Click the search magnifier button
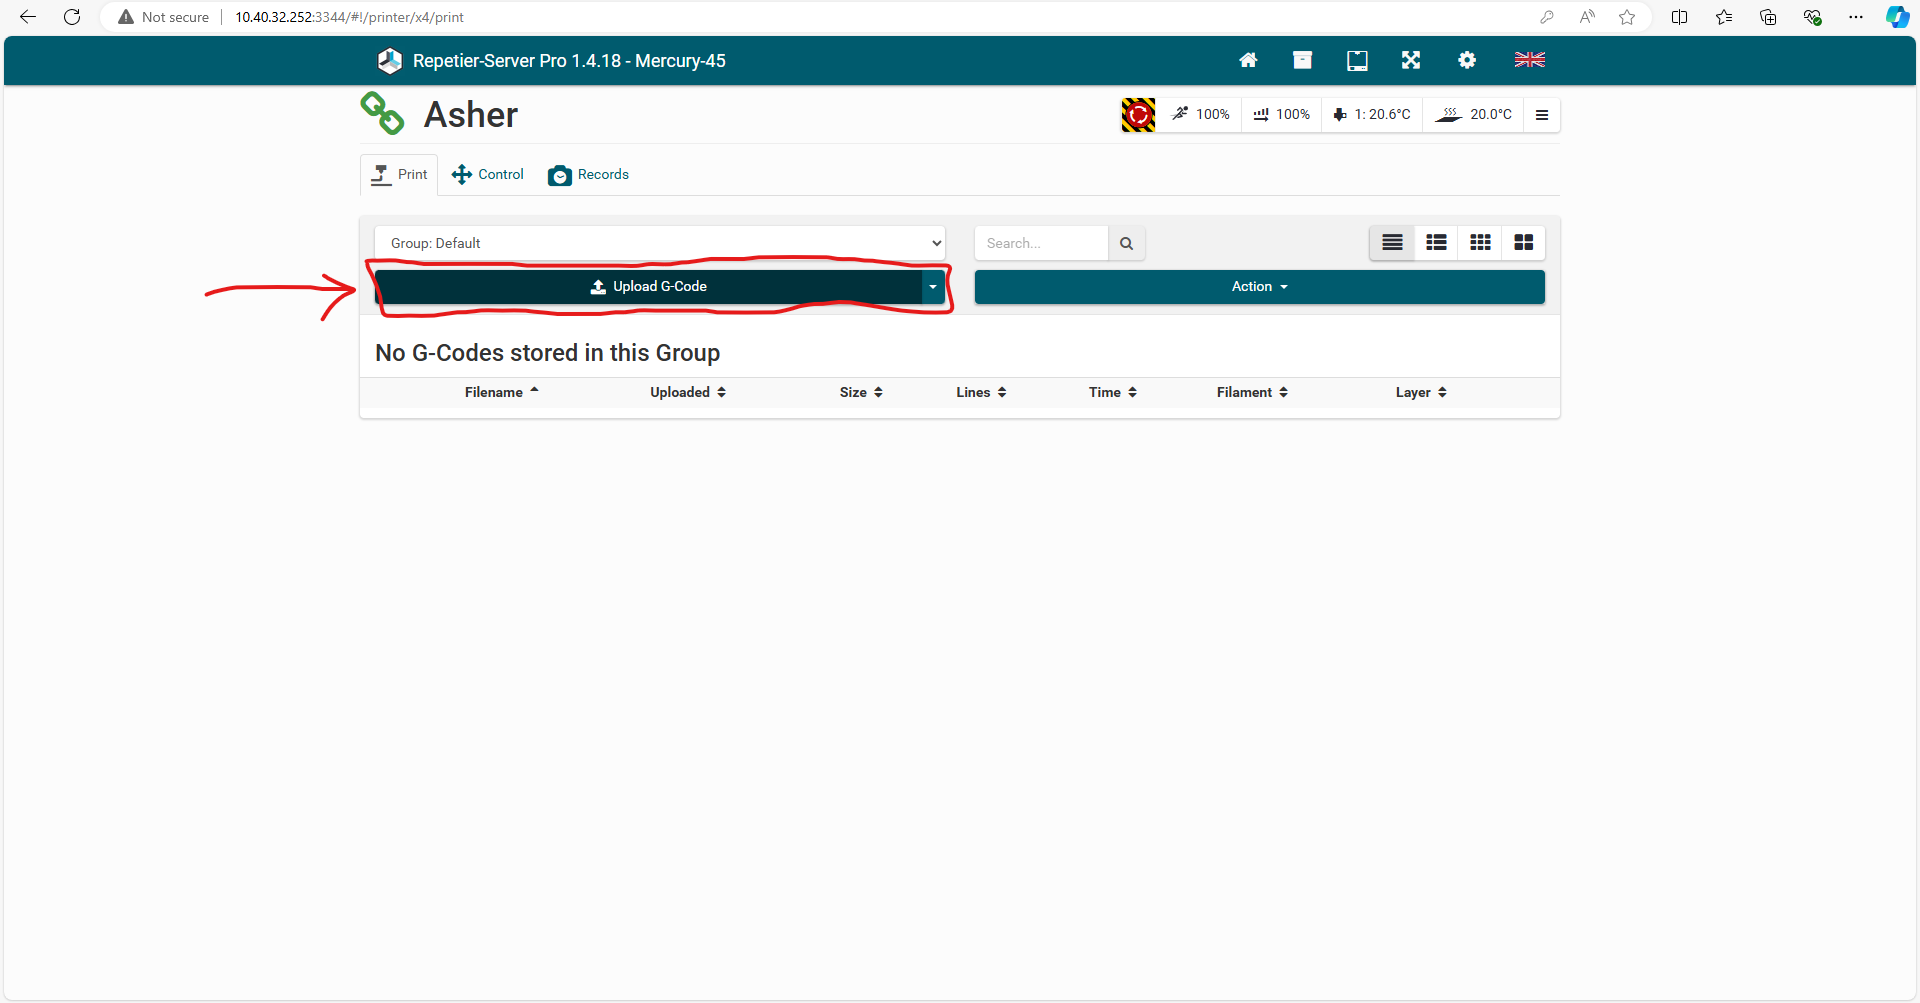Image resolution: width=1920 pixels, height=1003 pixels. coord(1127,243)
